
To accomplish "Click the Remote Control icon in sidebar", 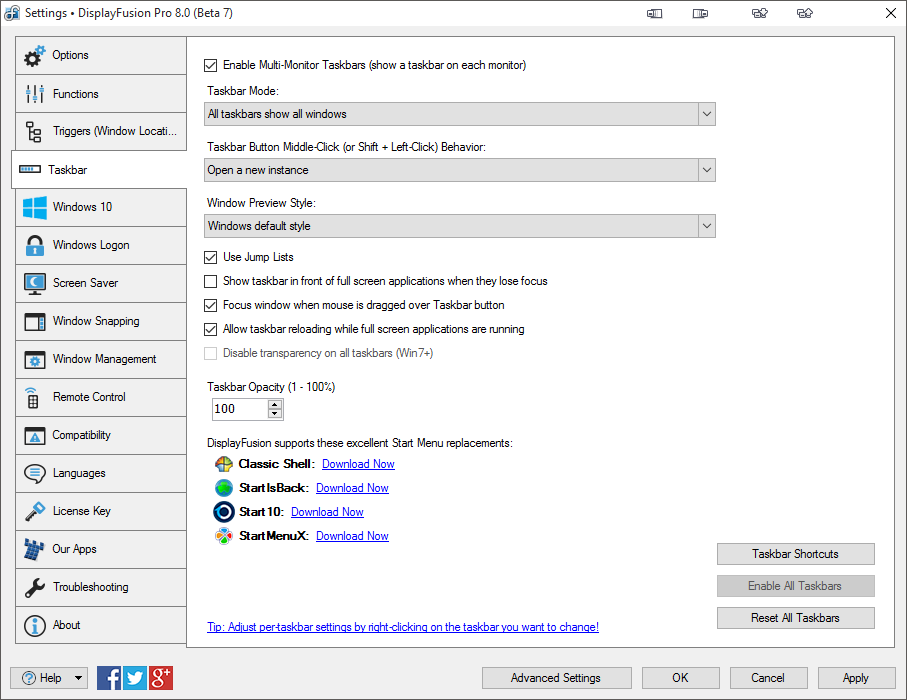I will point(33,397).
